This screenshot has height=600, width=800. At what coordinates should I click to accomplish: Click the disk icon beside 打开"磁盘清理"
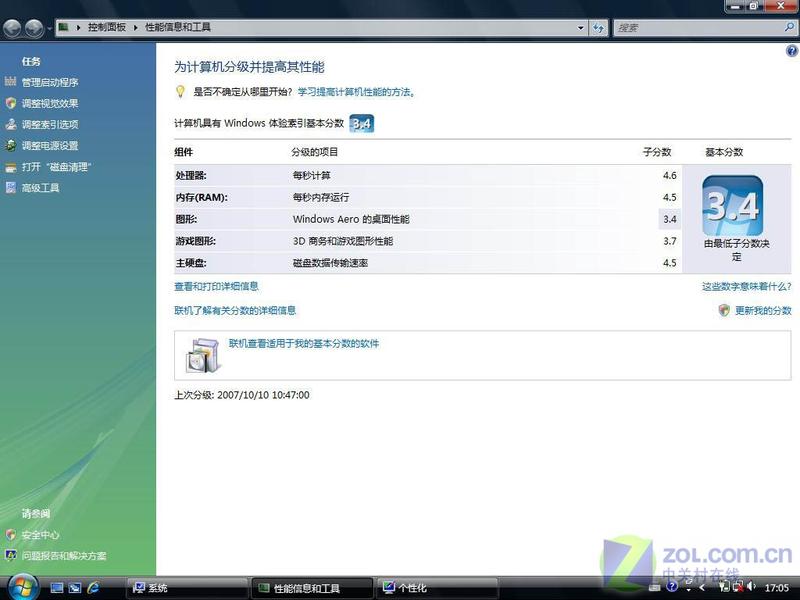pos(11,167)
